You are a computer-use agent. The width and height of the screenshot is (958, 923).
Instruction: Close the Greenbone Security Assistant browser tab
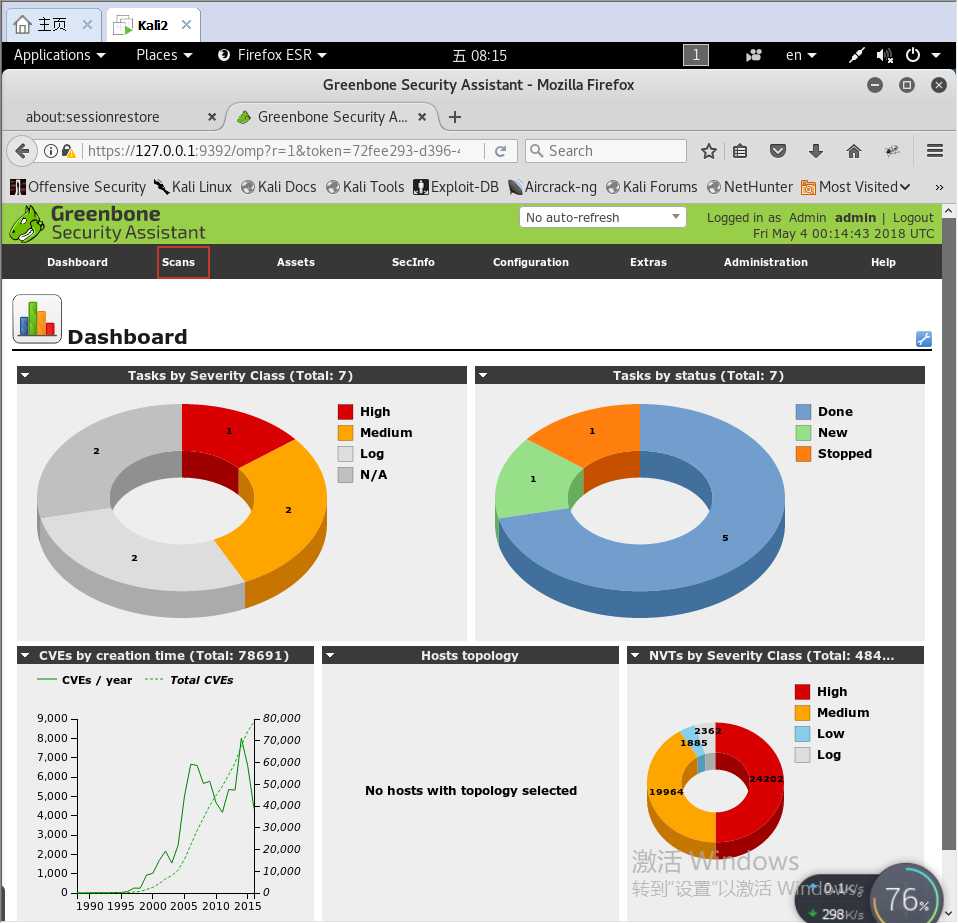coord(422,117)
